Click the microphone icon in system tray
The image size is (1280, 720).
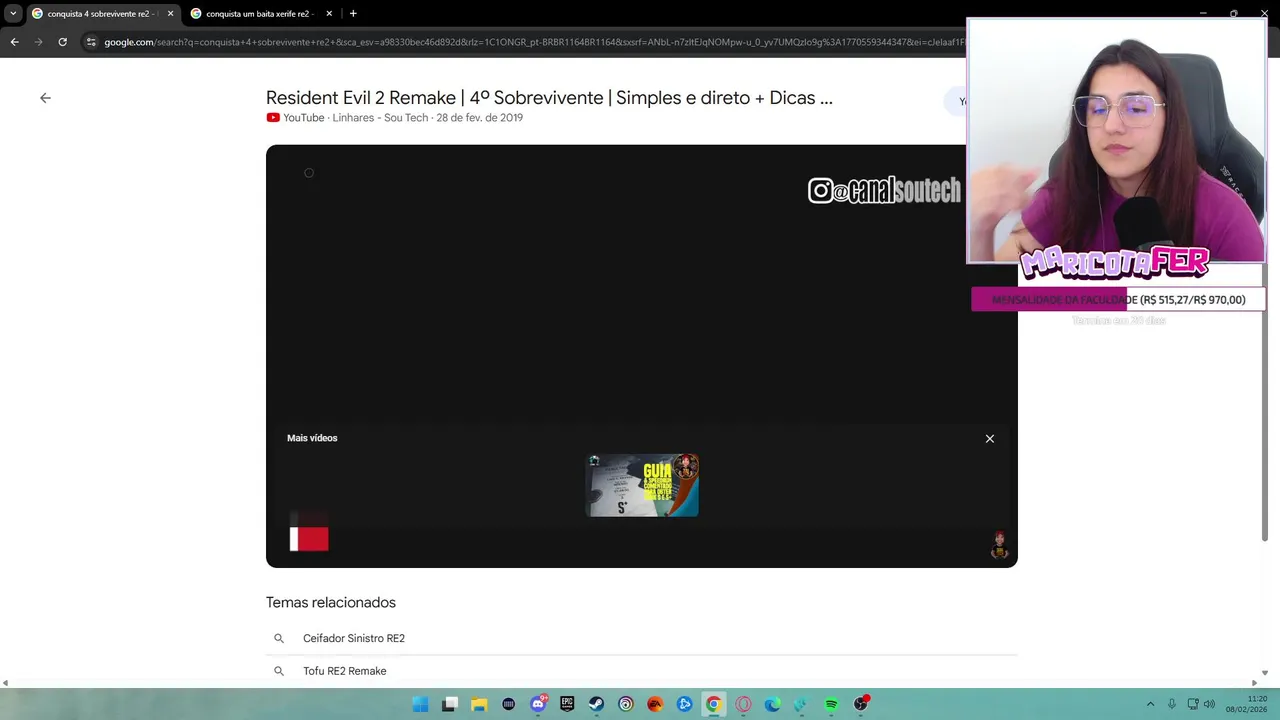pos(1171,704)
